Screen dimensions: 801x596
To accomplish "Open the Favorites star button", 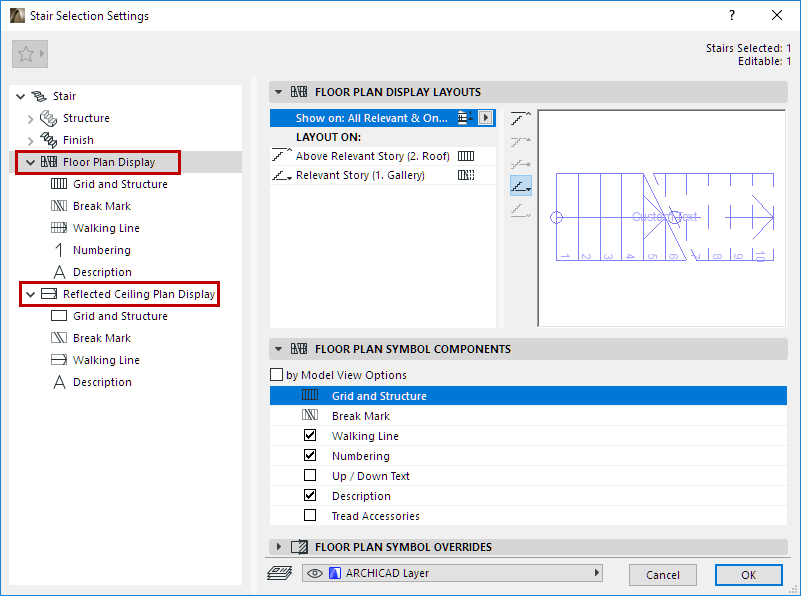I will (30, 54).
